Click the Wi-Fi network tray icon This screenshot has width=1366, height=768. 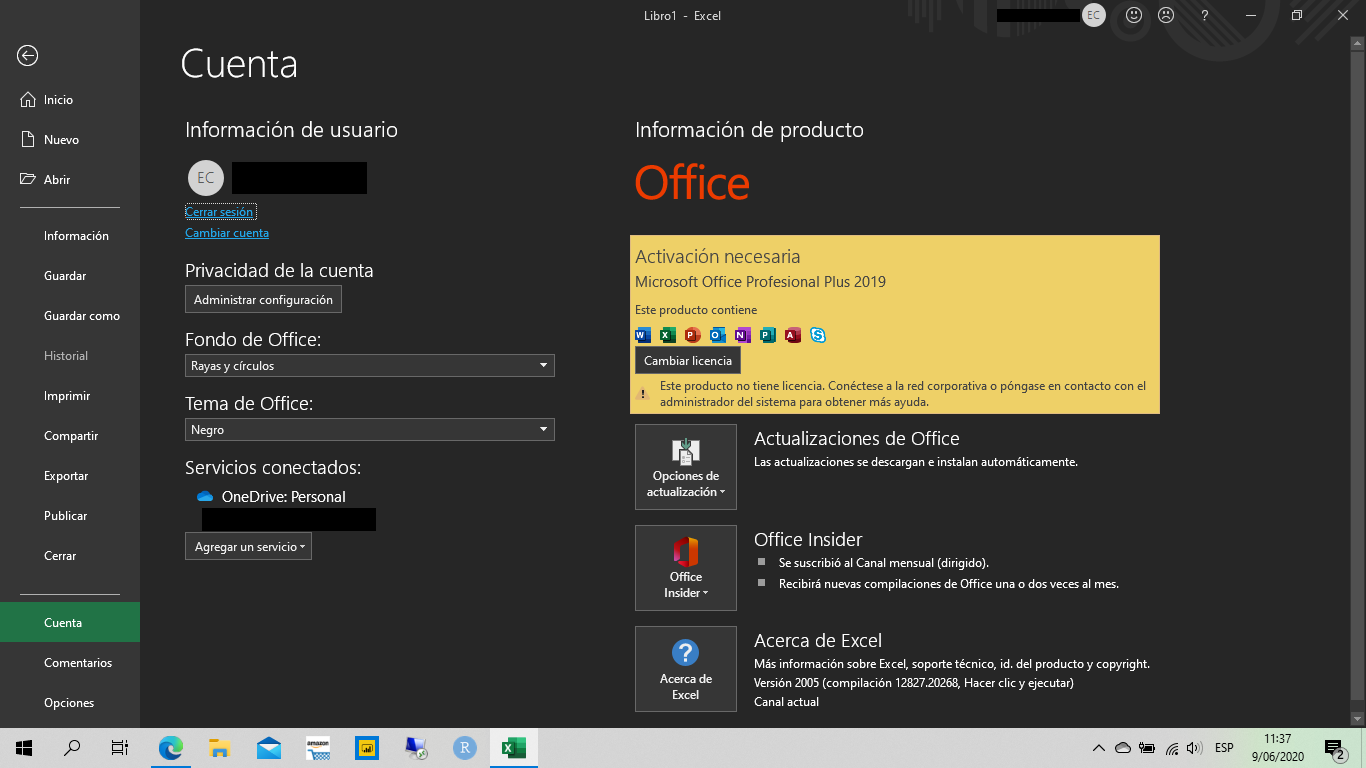[x=1171, y=748]
